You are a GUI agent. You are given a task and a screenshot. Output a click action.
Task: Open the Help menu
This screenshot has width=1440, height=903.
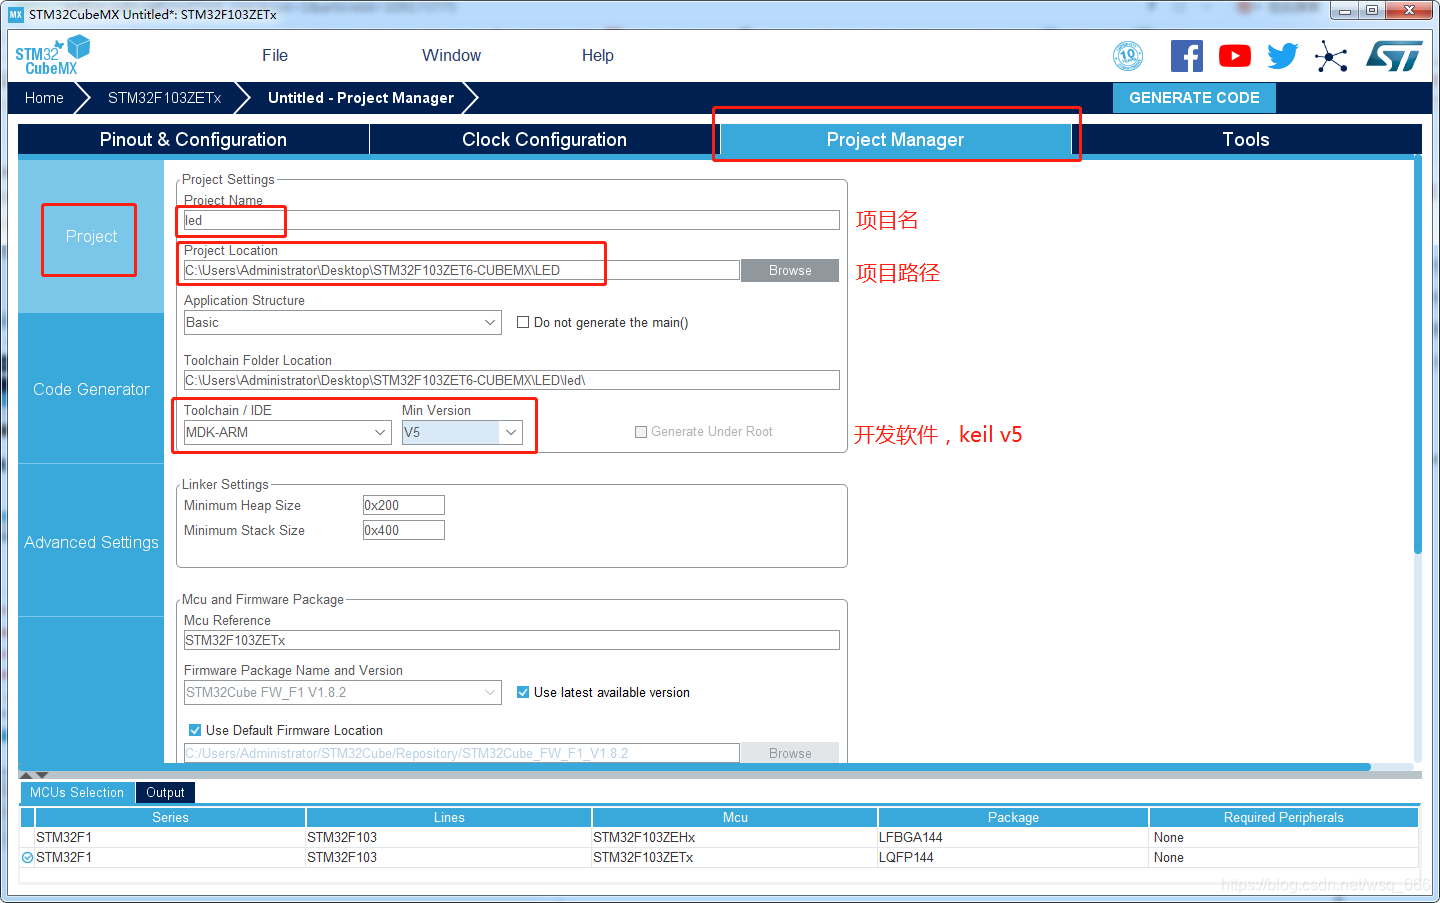(598, 56)
